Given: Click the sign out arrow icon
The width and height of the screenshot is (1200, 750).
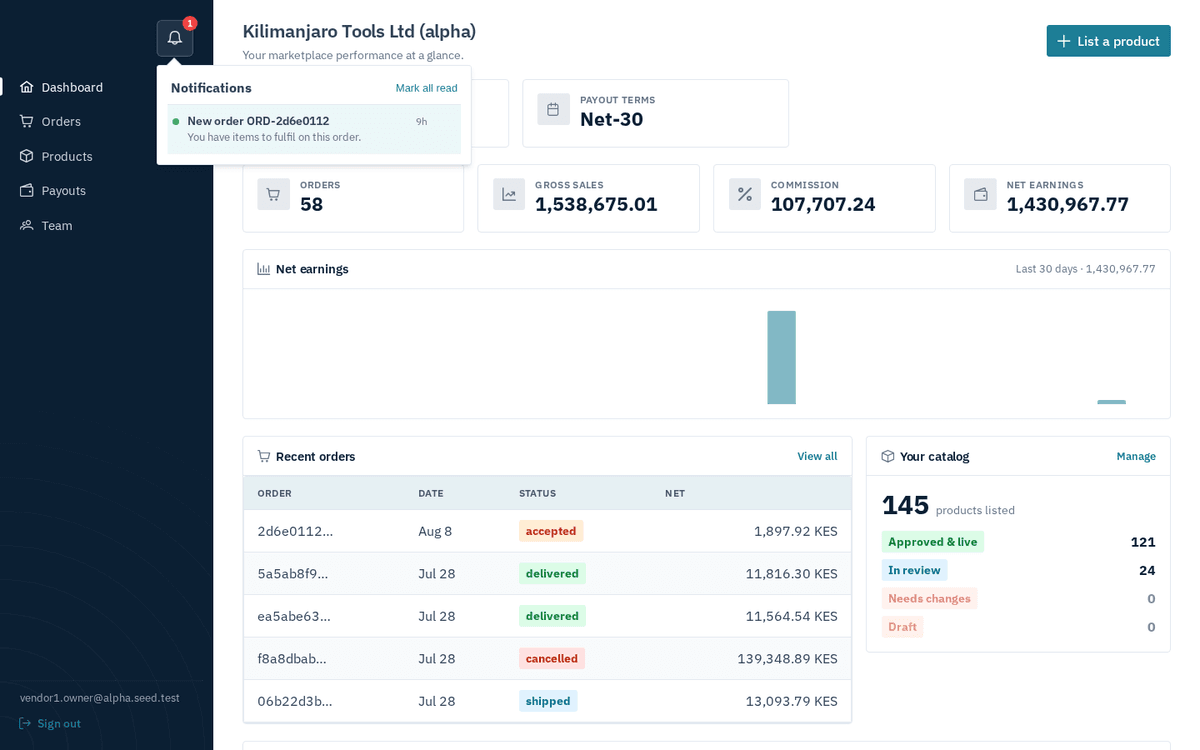Looking at the screenshot, I should point(25,723).
